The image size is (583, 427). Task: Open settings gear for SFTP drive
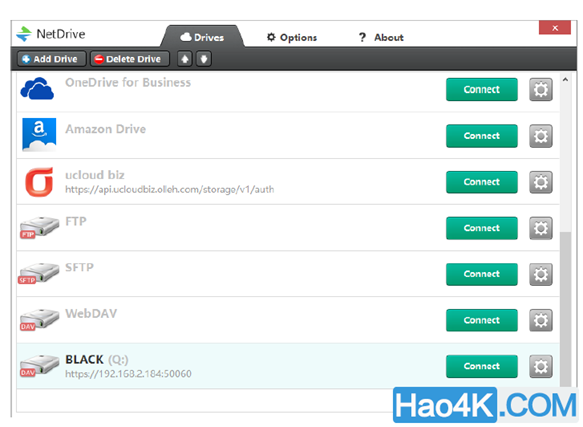(x=541, y=274)
